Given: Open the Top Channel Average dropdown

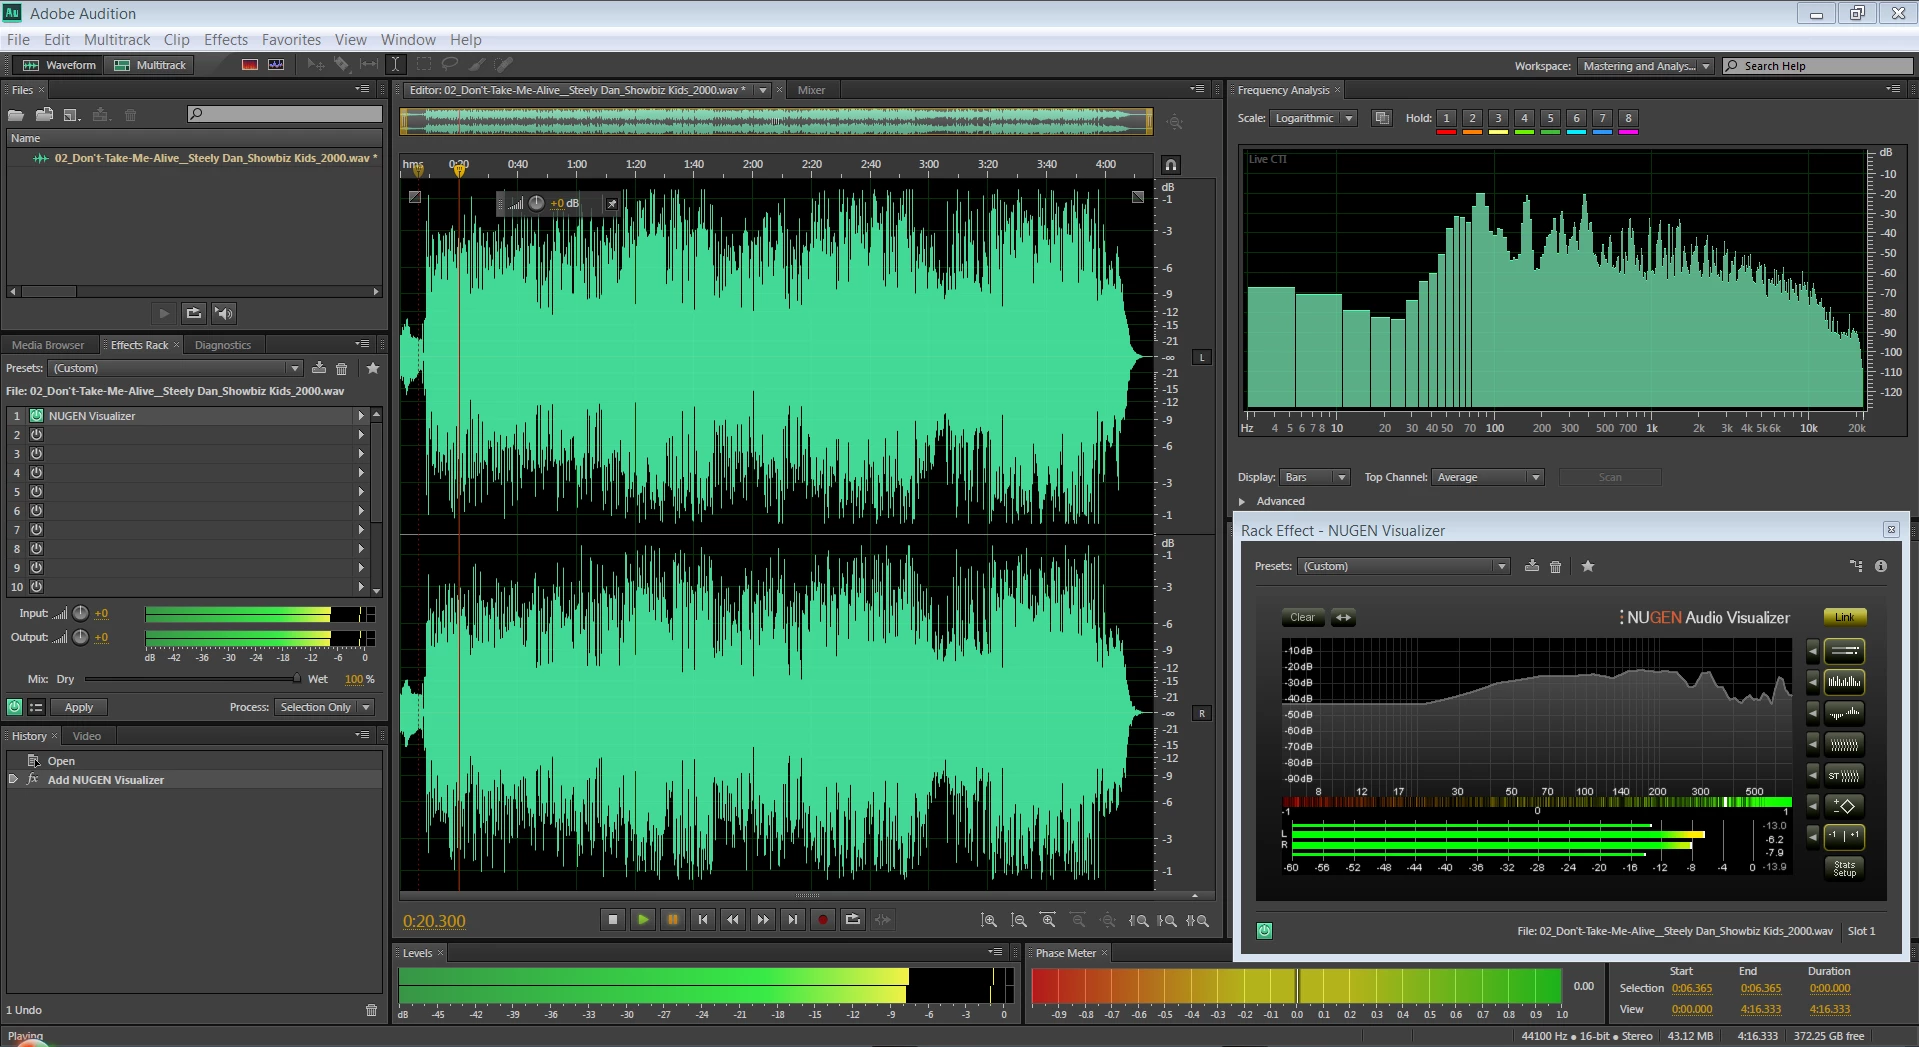Looking at the screenshot, I should (x=1488, y=477).
